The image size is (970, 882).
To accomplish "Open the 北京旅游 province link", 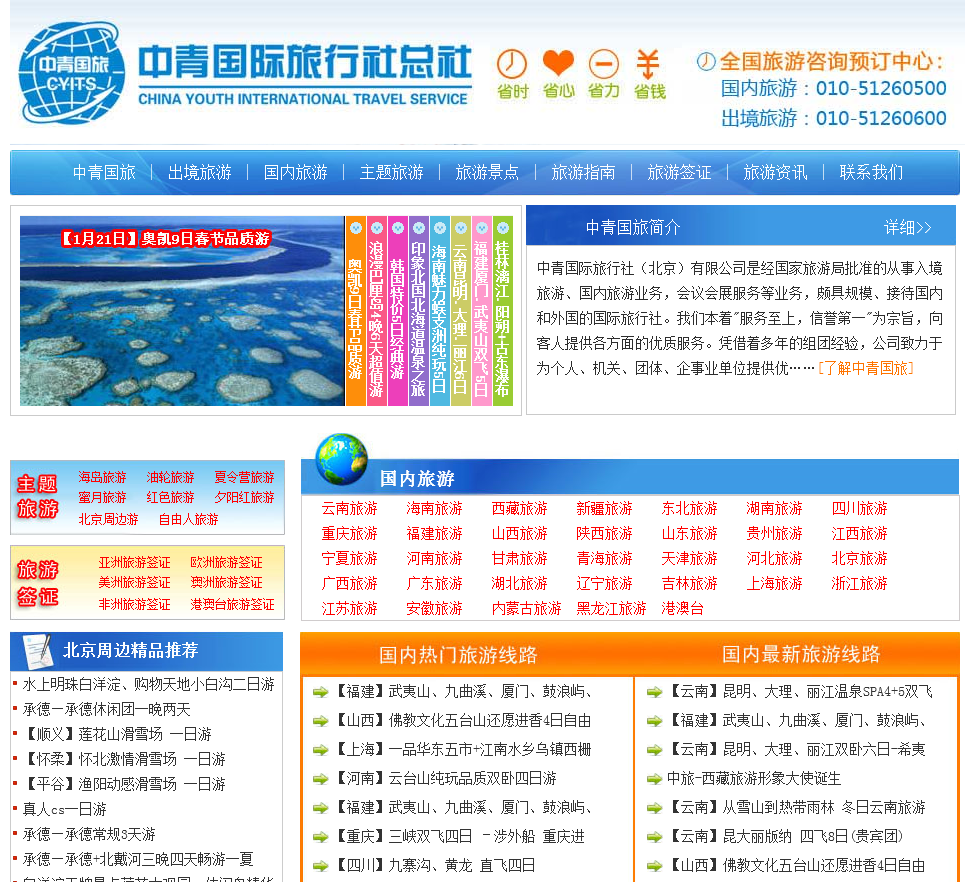I will point(859,559).
